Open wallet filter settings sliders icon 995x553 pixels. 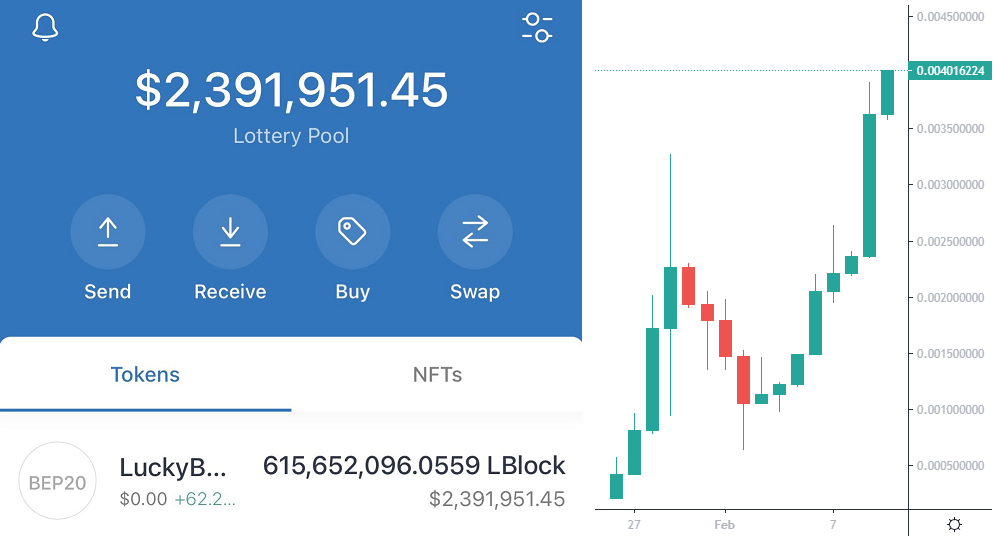(x=537, y=27)
